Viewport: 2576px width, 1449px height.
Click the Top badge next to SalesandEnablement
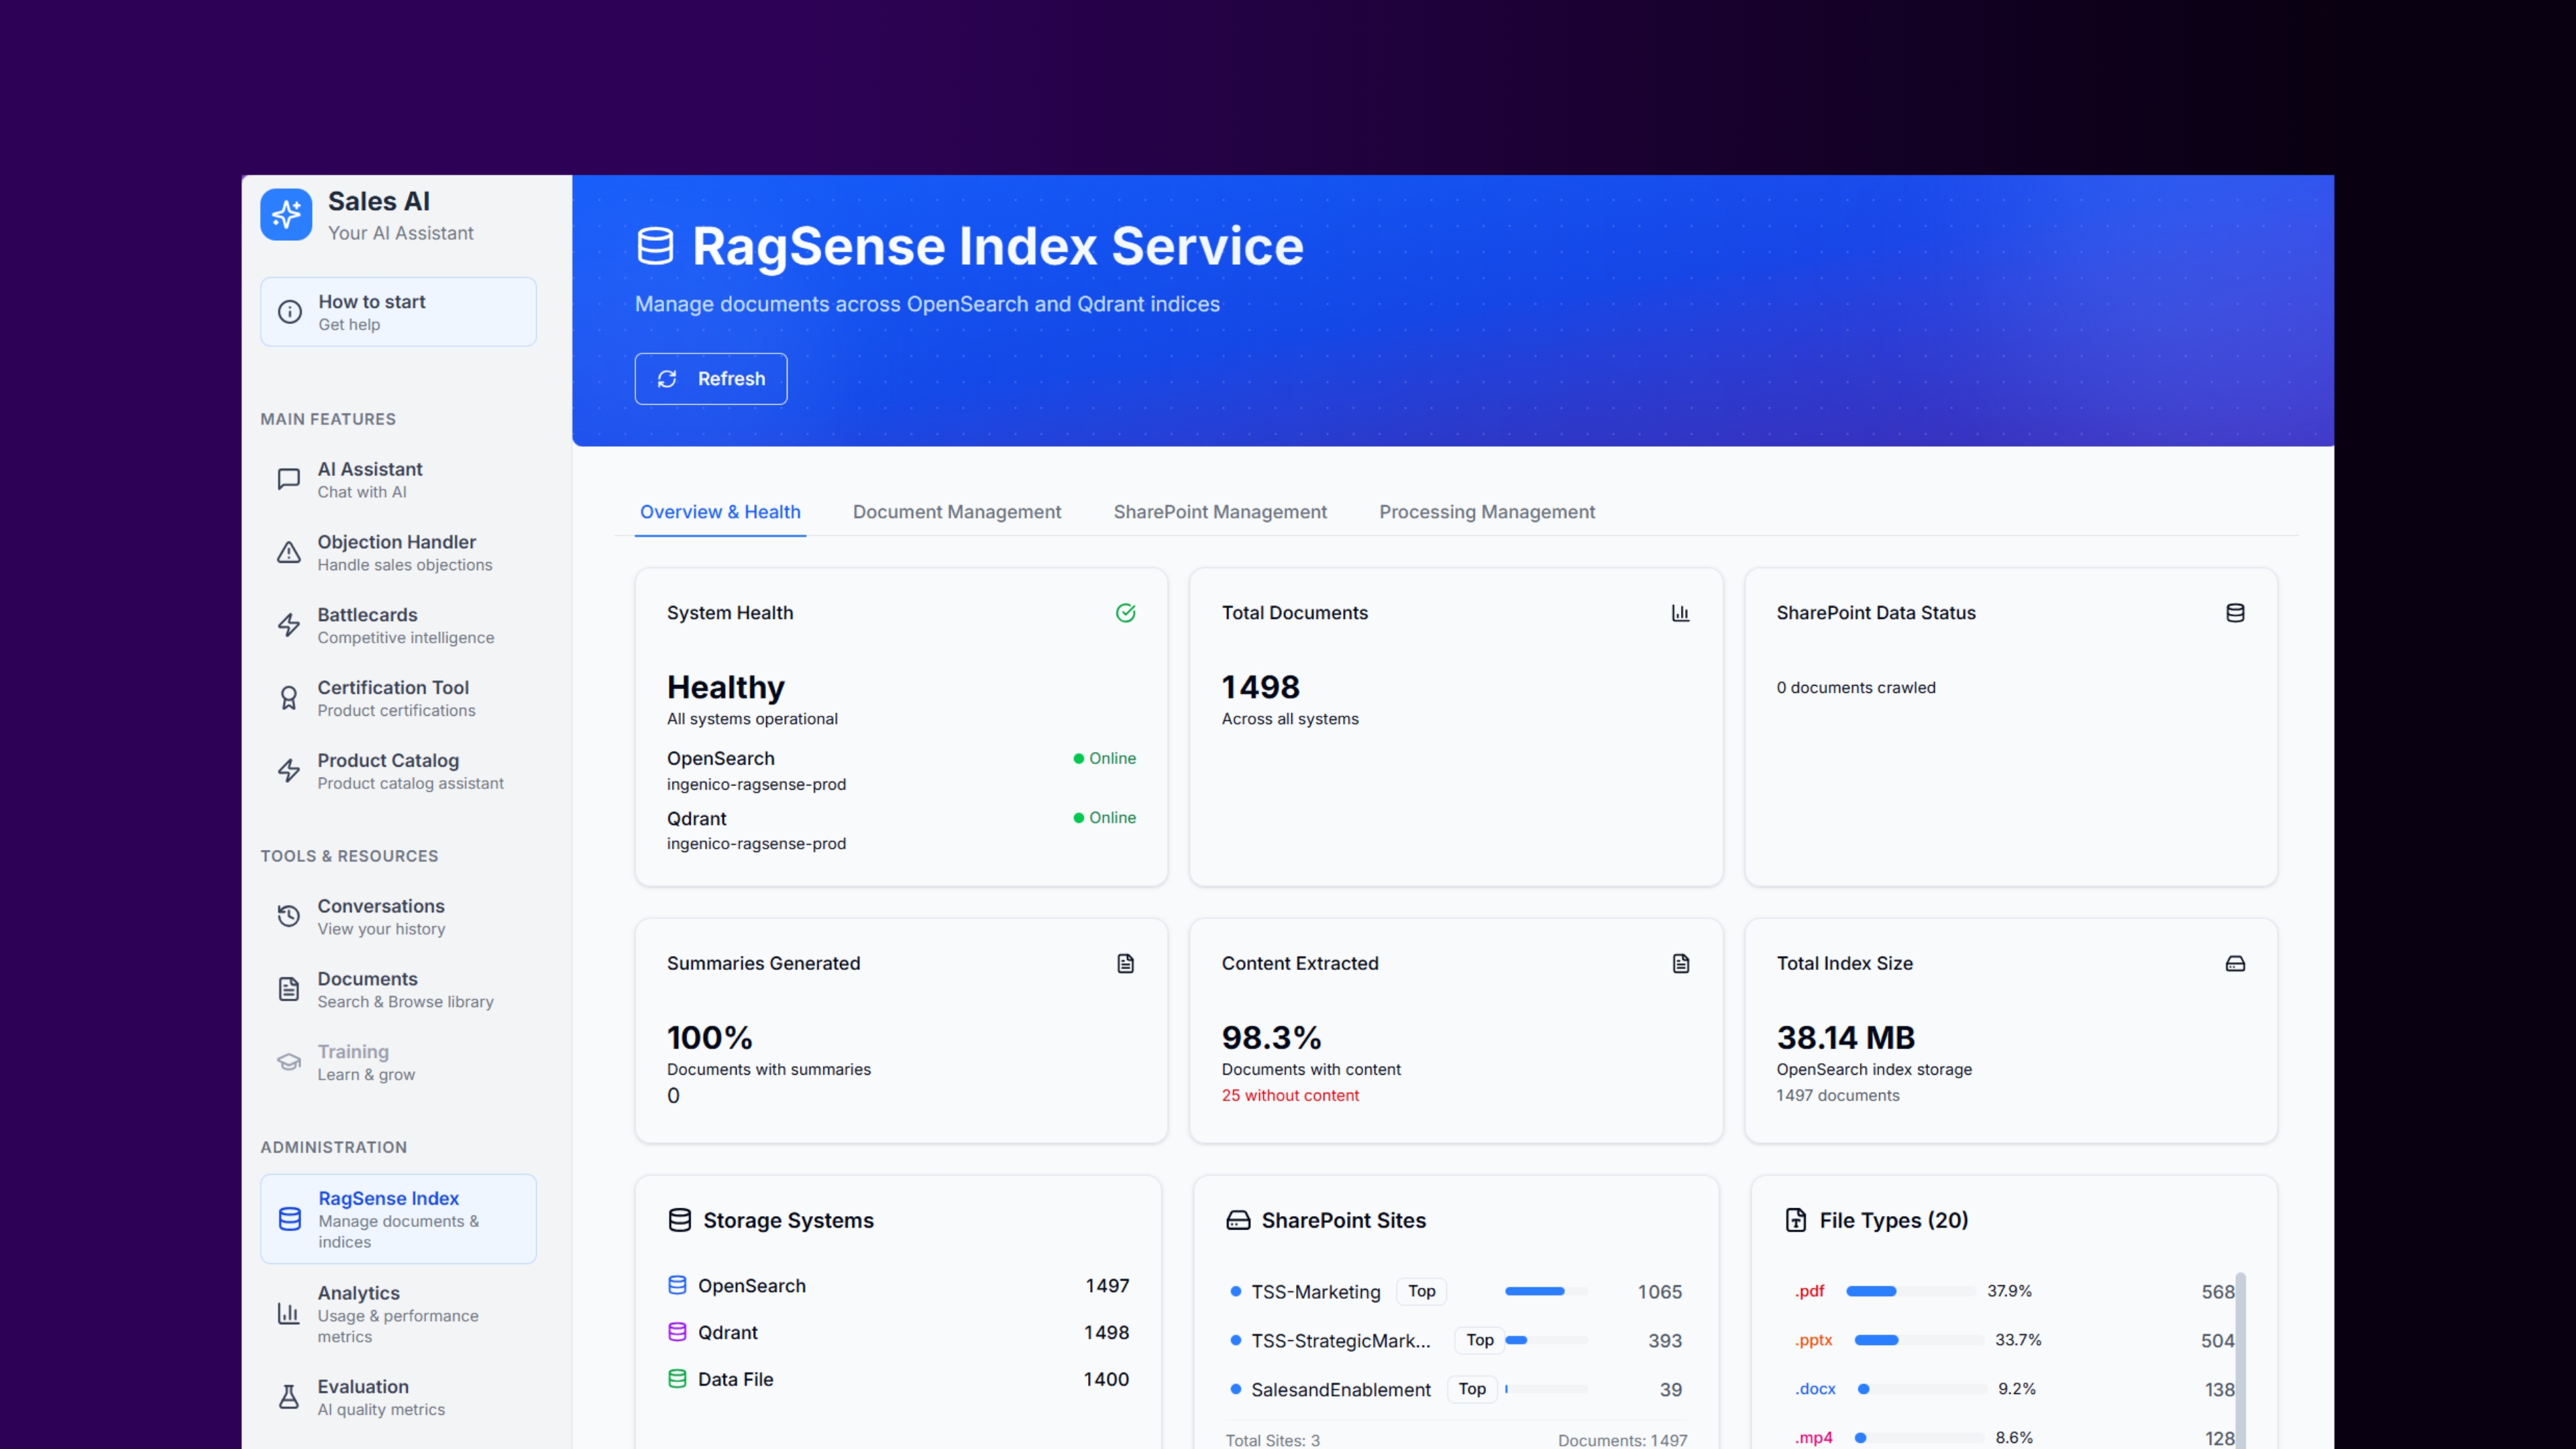tap(1472, 1389)
